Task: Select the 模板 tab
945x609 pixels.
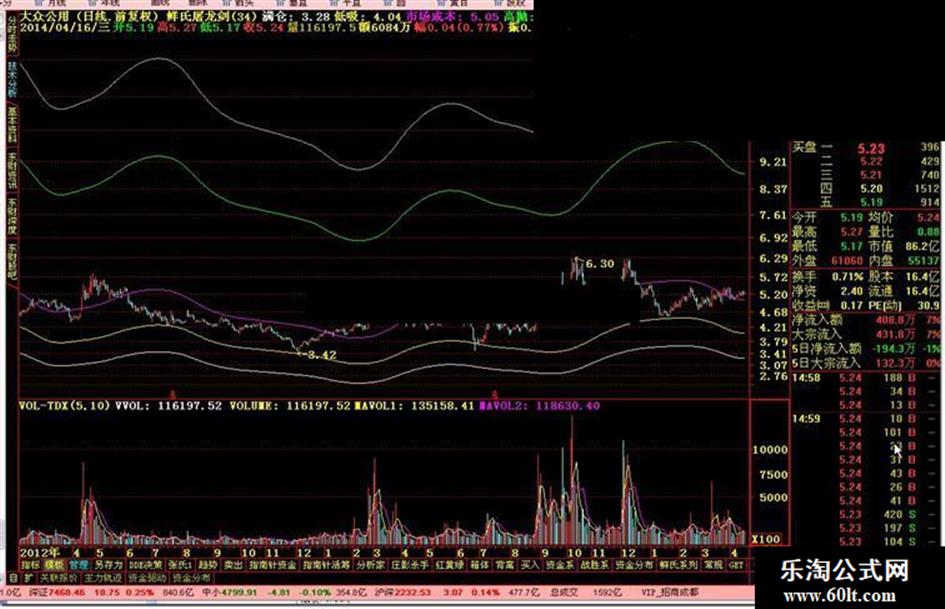Action: coord(54,565)
